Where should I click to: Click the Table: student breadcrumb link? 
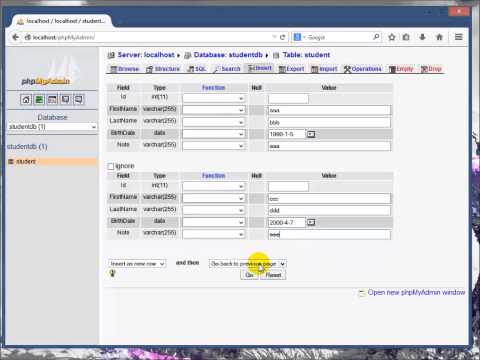point(306,55)
